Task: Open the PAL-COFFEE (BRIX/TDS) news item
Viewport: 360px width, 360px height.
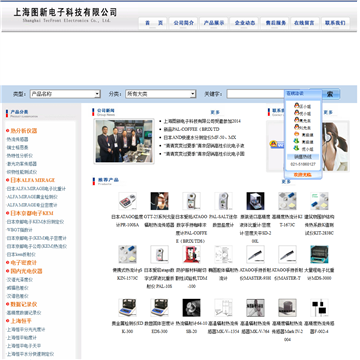Action: click(x=191, y=129)
